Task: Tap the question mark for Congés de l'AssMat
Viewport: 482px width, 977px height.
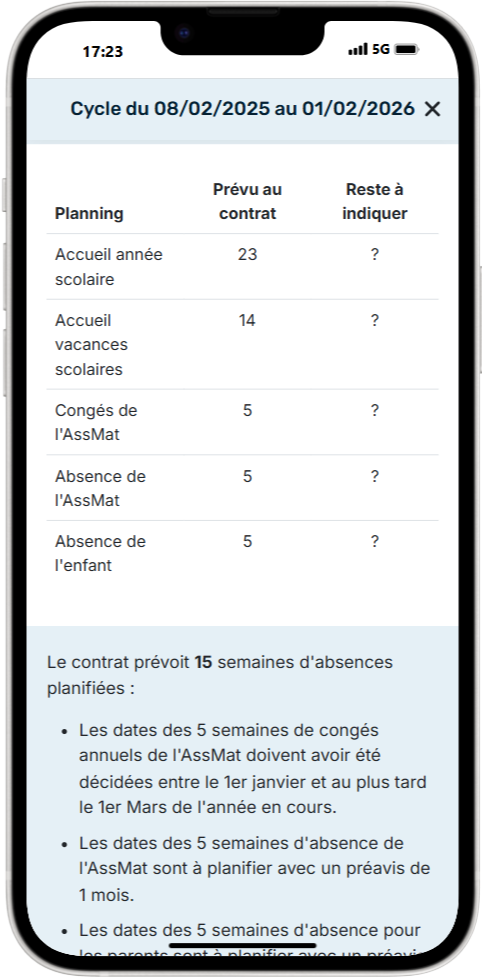Action: 375,411
